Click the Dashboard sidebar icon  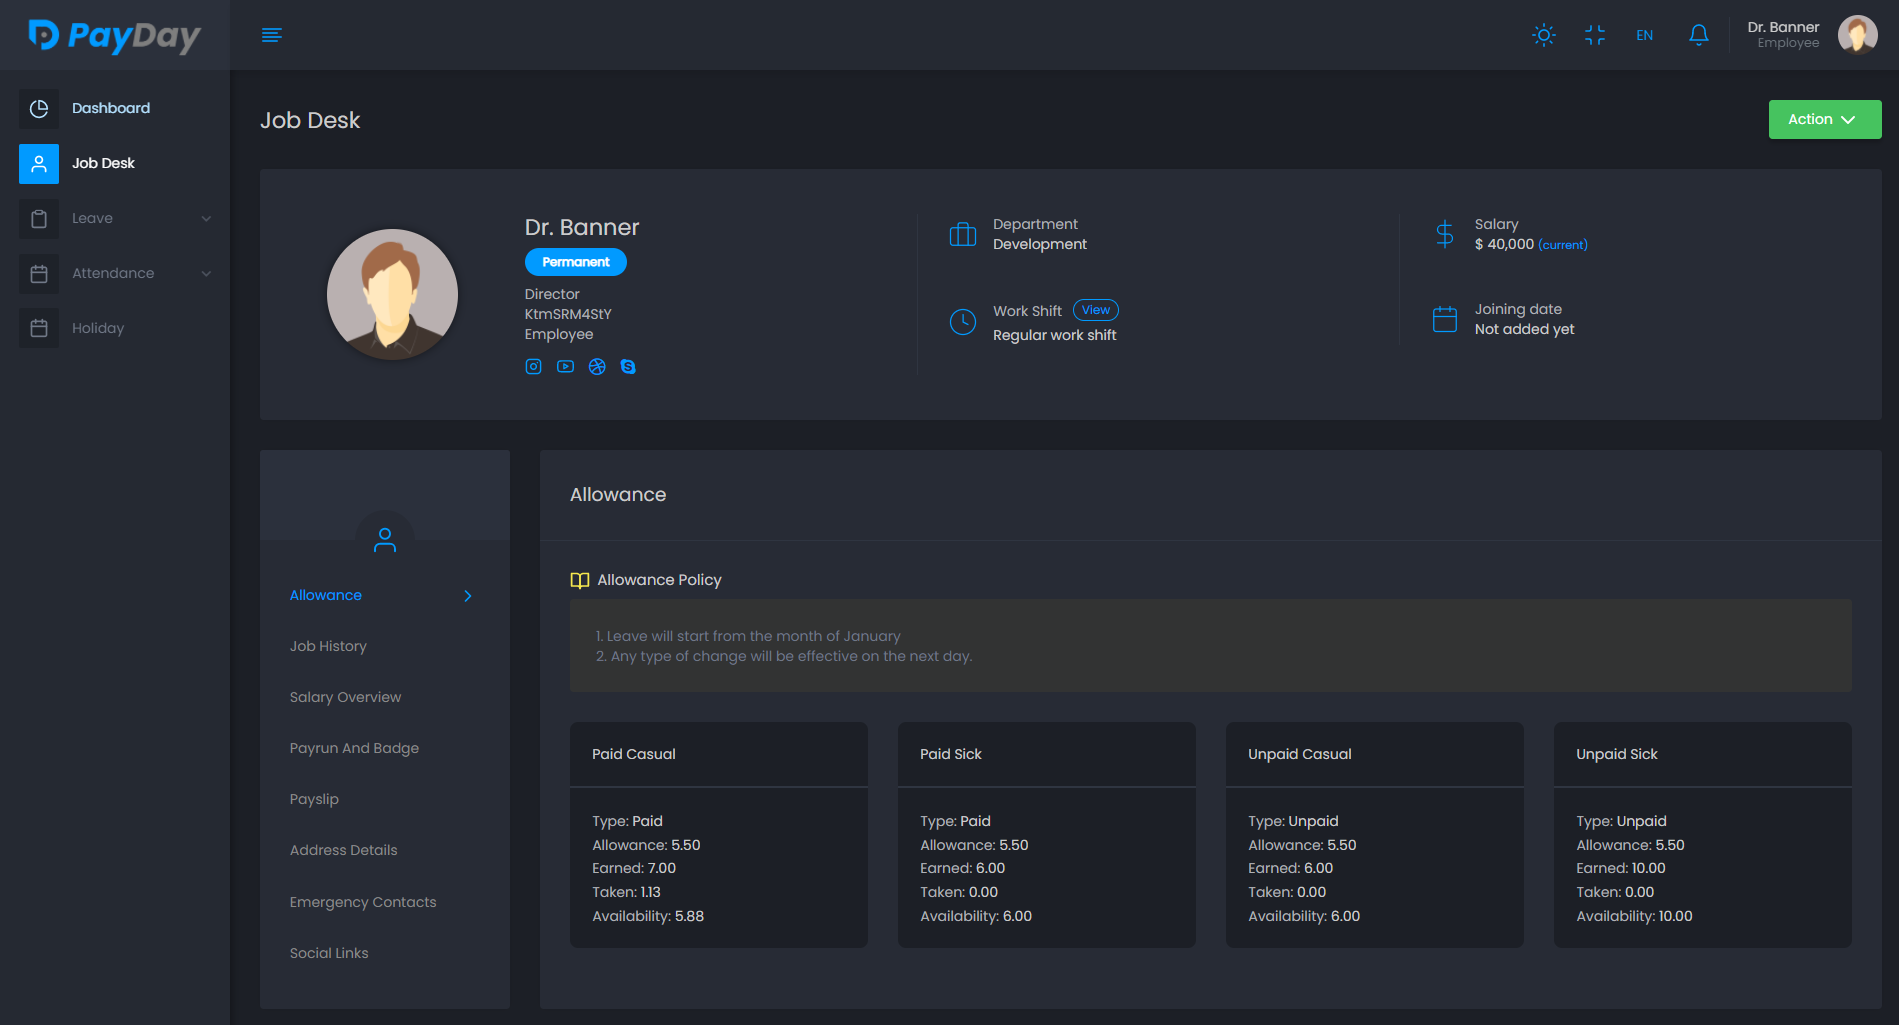tap(39, 108)
